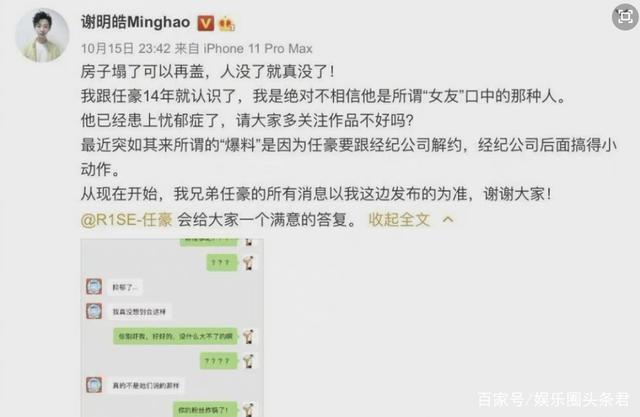Click the avatar beside the "????" green bubble

248,361
